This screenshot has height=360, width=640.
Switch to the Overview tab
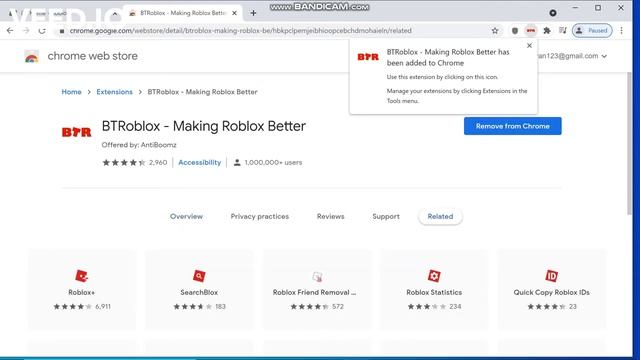(186, 216)
